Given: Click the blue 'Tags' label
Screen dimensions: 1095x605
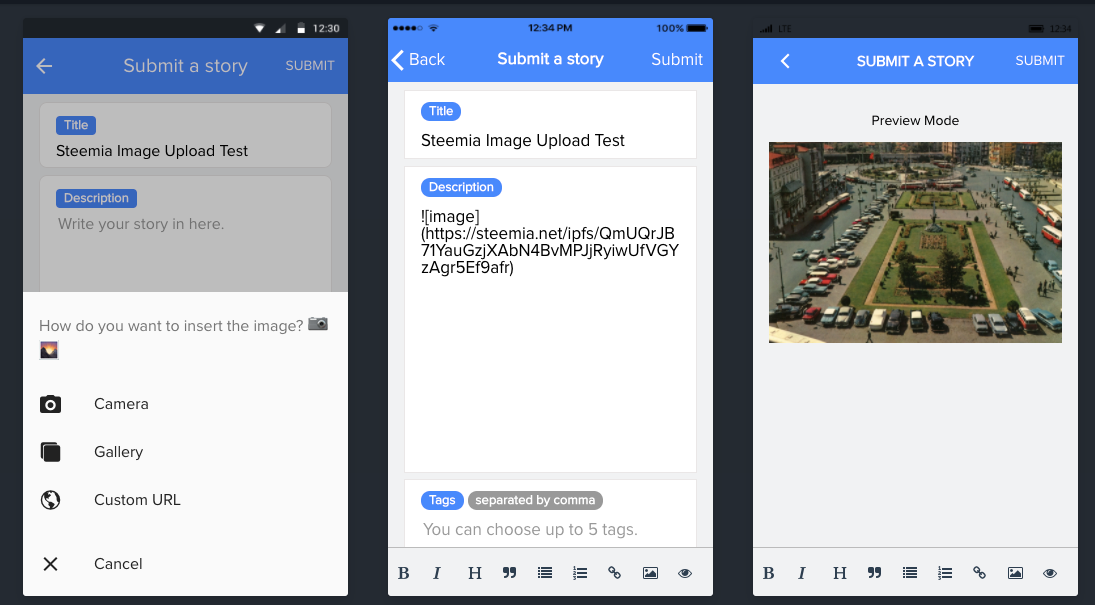Looking at the screenshot, I should coord(442,500).
